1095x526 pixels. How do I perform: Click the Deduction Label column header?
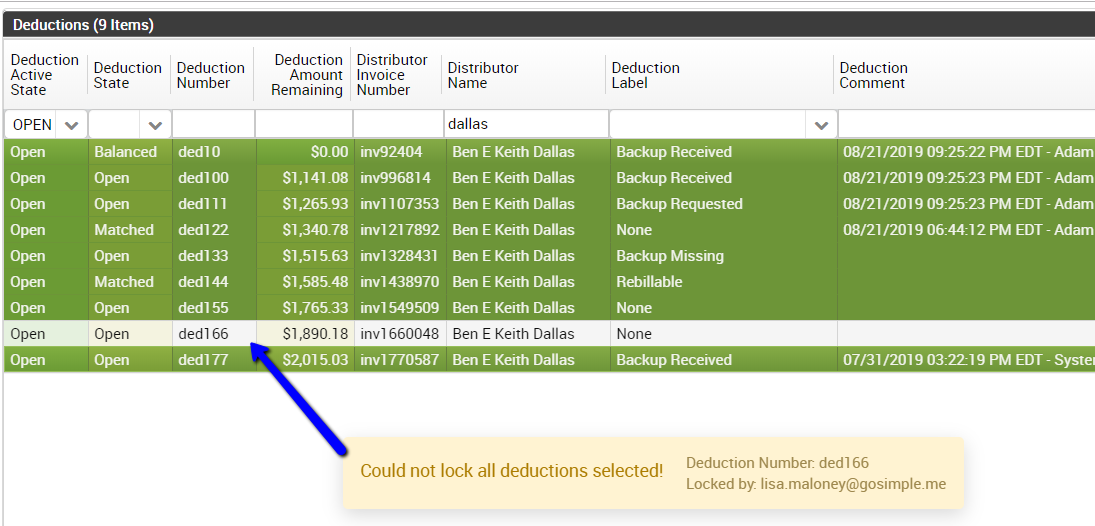point(645,75)
